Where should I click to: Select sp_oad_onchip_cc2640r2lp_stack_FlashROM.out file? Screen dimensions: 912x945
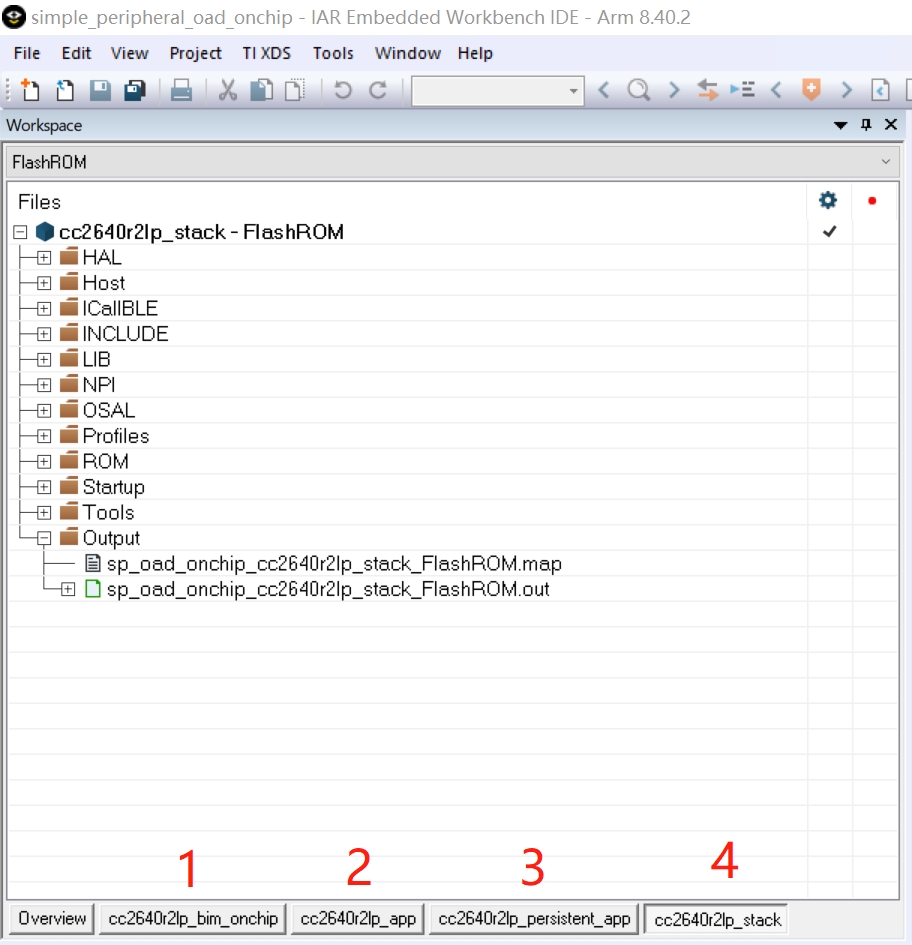pos(328,589)
